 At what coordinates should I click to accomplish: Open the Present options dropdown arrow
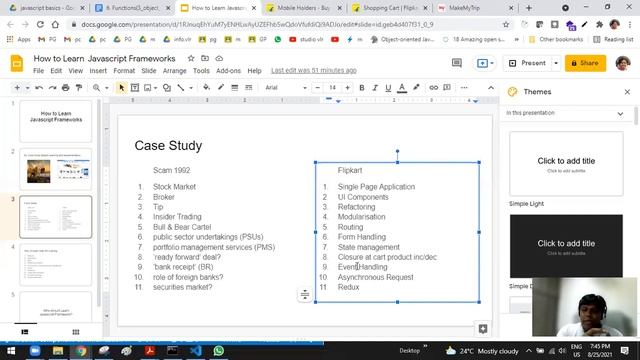point(556,63)
